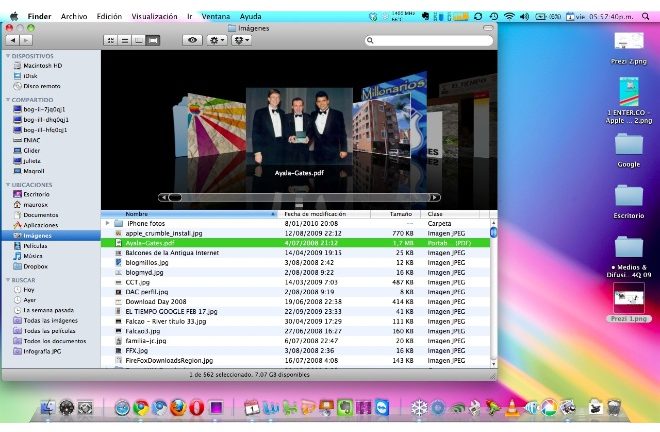Click the Finder search field
This screenshot has height=432, width=660.
[429, 40]
